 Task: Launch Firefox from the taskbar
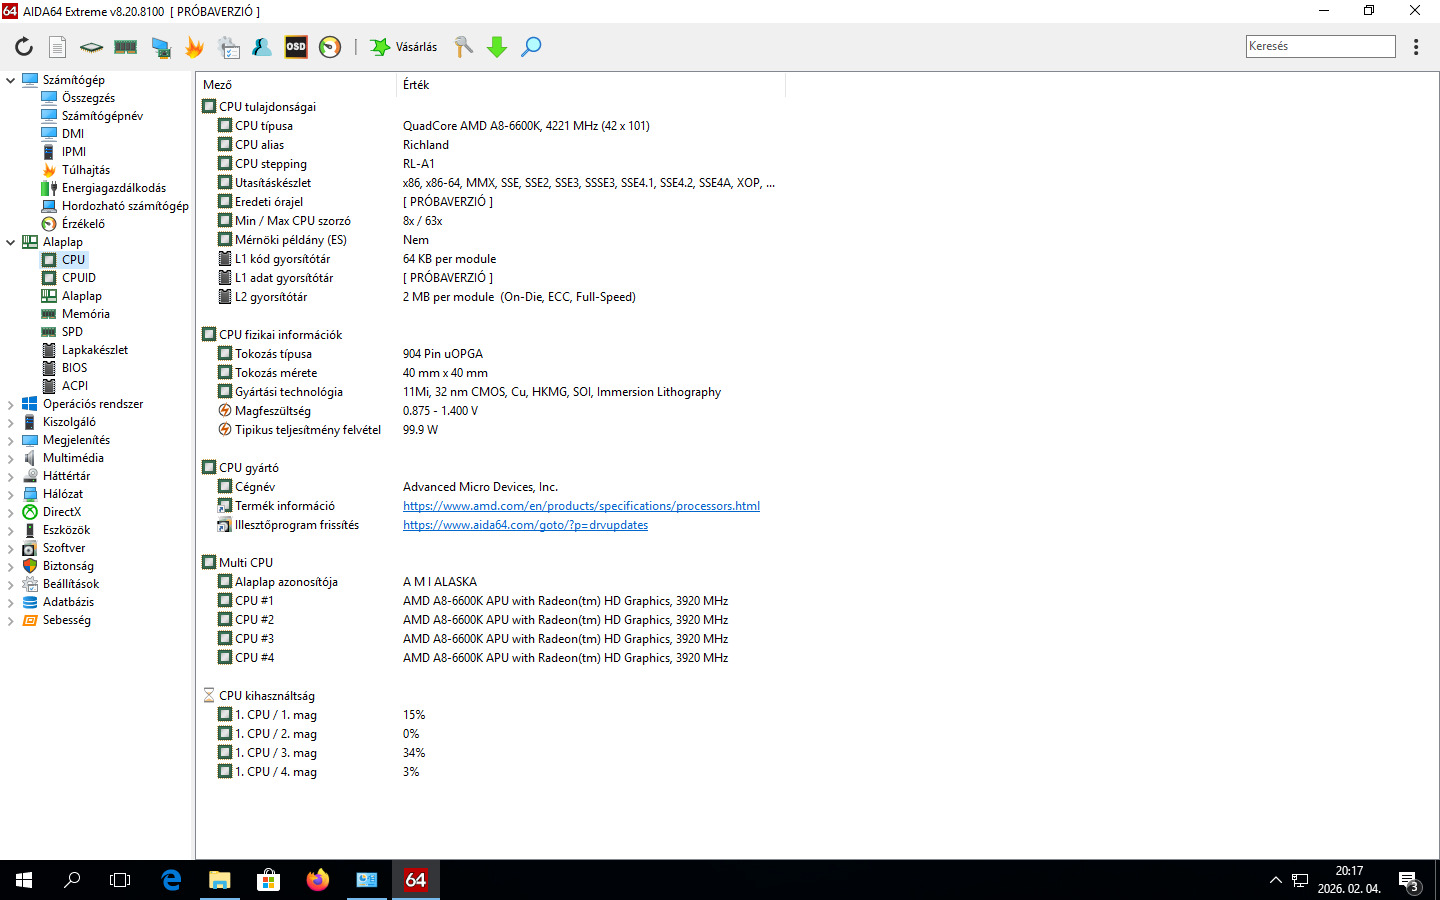click(x=317, y=880)
